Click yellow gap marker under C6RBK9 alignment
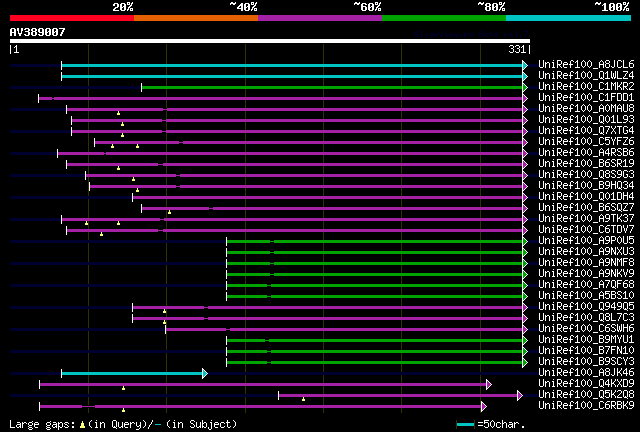Screen dimensions: 640x432 click(x=123, y=410)
